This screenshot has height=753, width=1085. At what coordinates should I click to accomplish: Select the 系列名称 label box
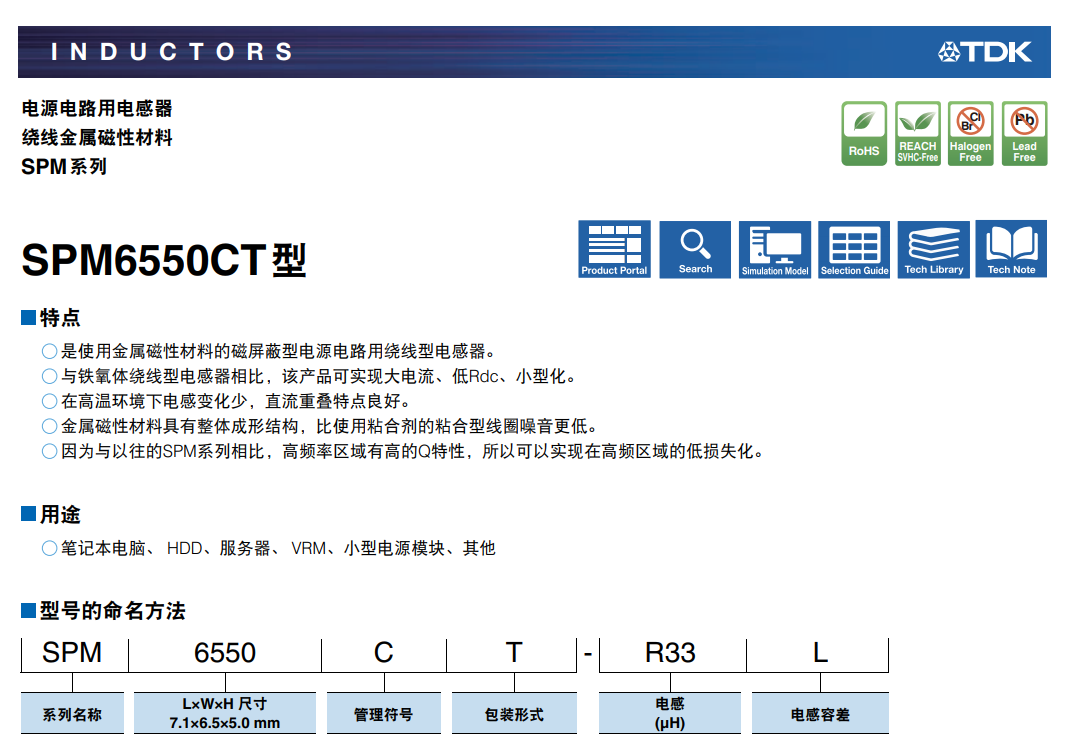72,714
